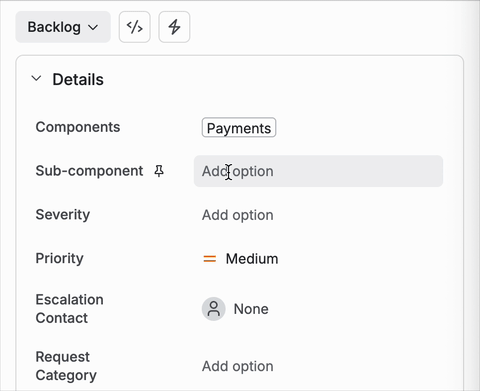Click the development code brackets icon
This screenshot has height=391, width=480.
coord(135,27)
